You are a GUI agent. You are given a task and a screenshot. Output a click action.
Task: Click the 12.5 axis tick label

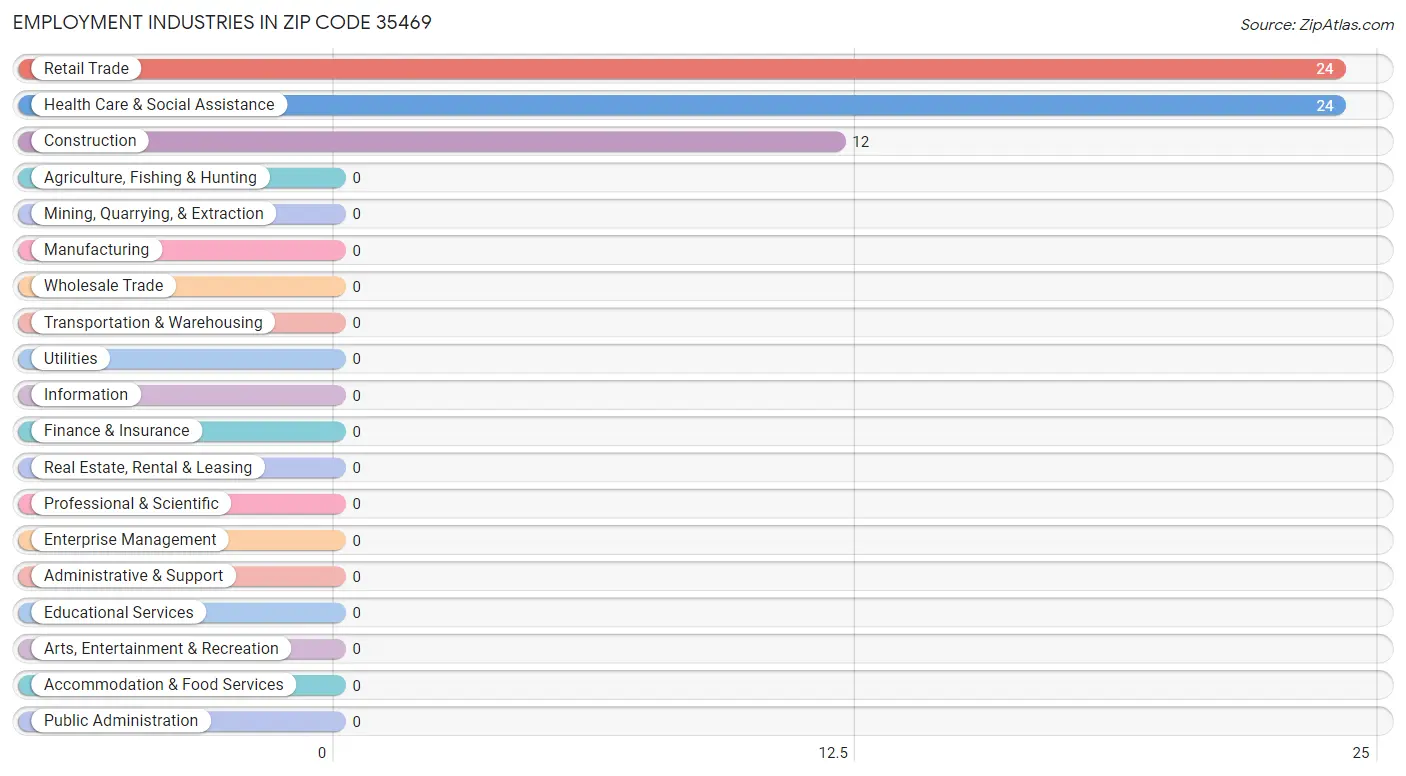pos(833,753)
